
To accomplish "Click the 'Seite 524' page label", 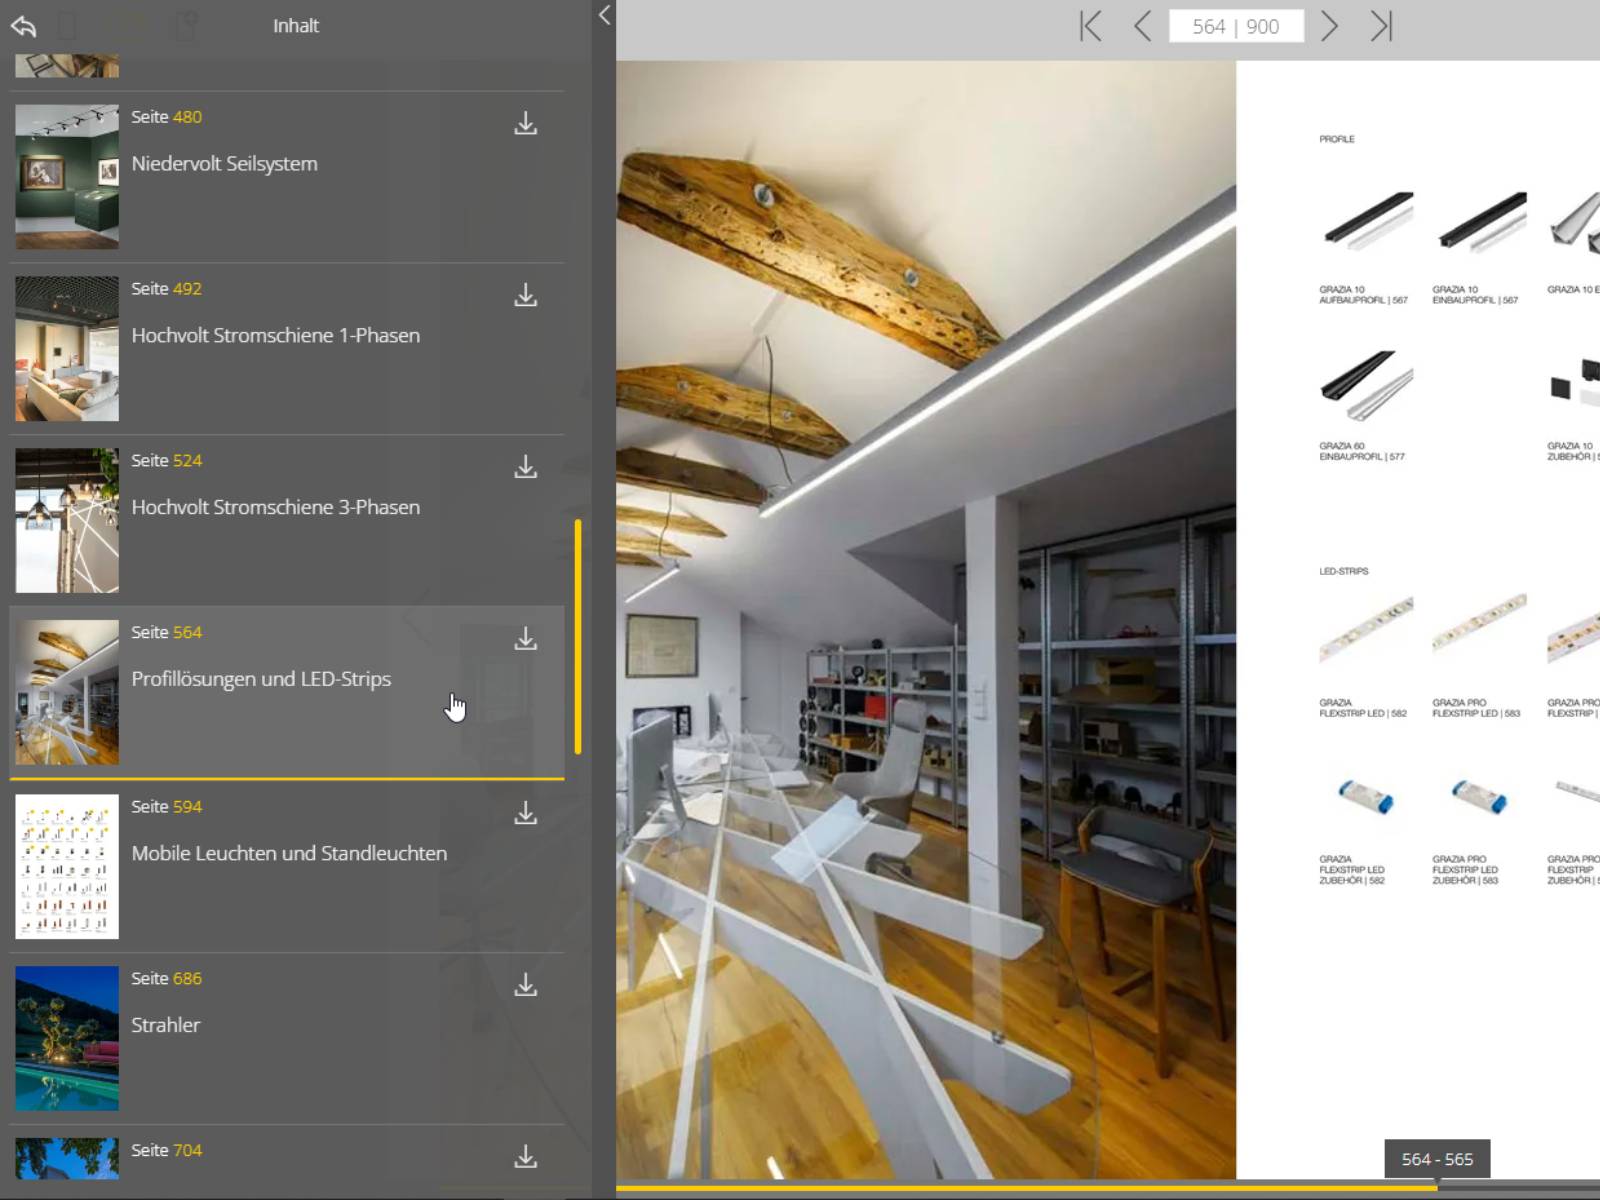I will tap(166, 461).
